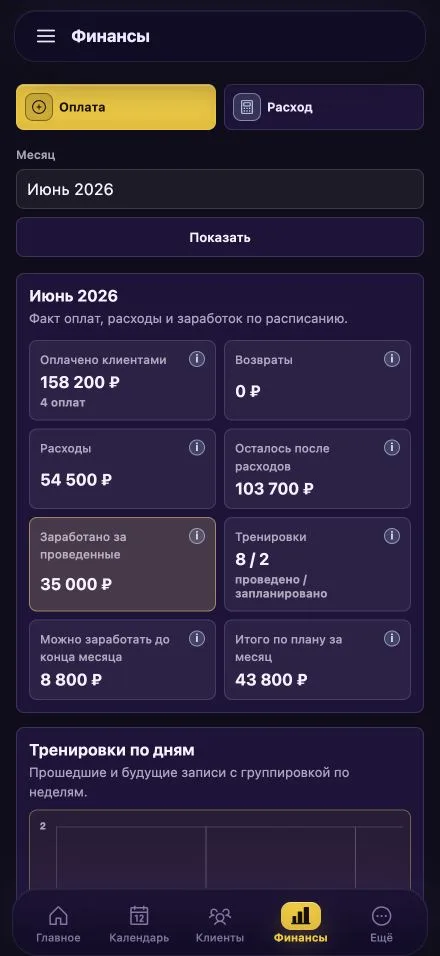Screen dimensions: 440x956
Task: Click the info icon on Оплачено клиентами card
Action: (x=196, y=359)
